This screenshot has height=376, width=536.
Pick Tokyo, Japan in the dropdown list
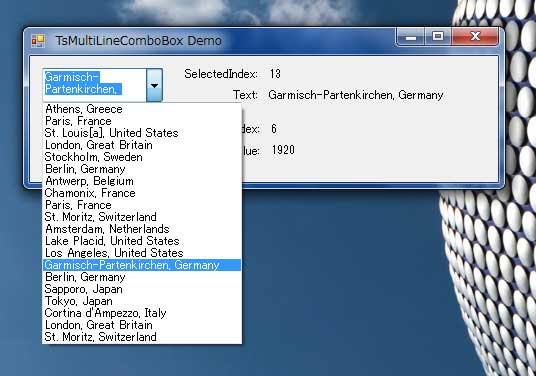point(142,301)
